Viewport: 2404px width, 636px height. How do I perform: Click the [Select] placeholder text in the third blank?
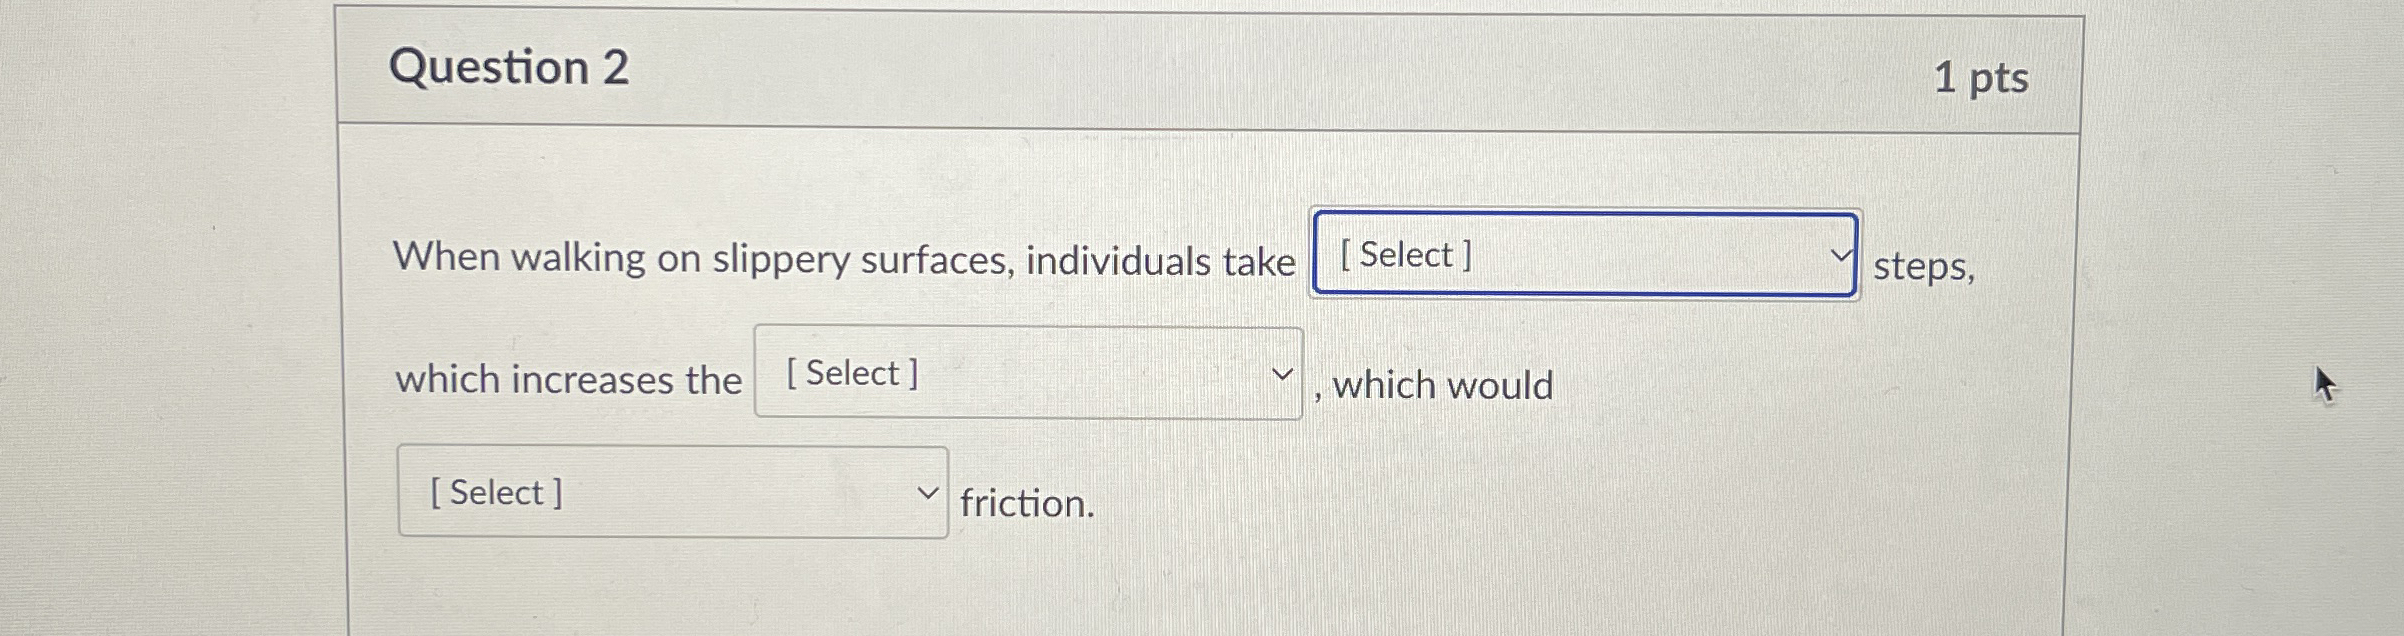pos(493,490)
